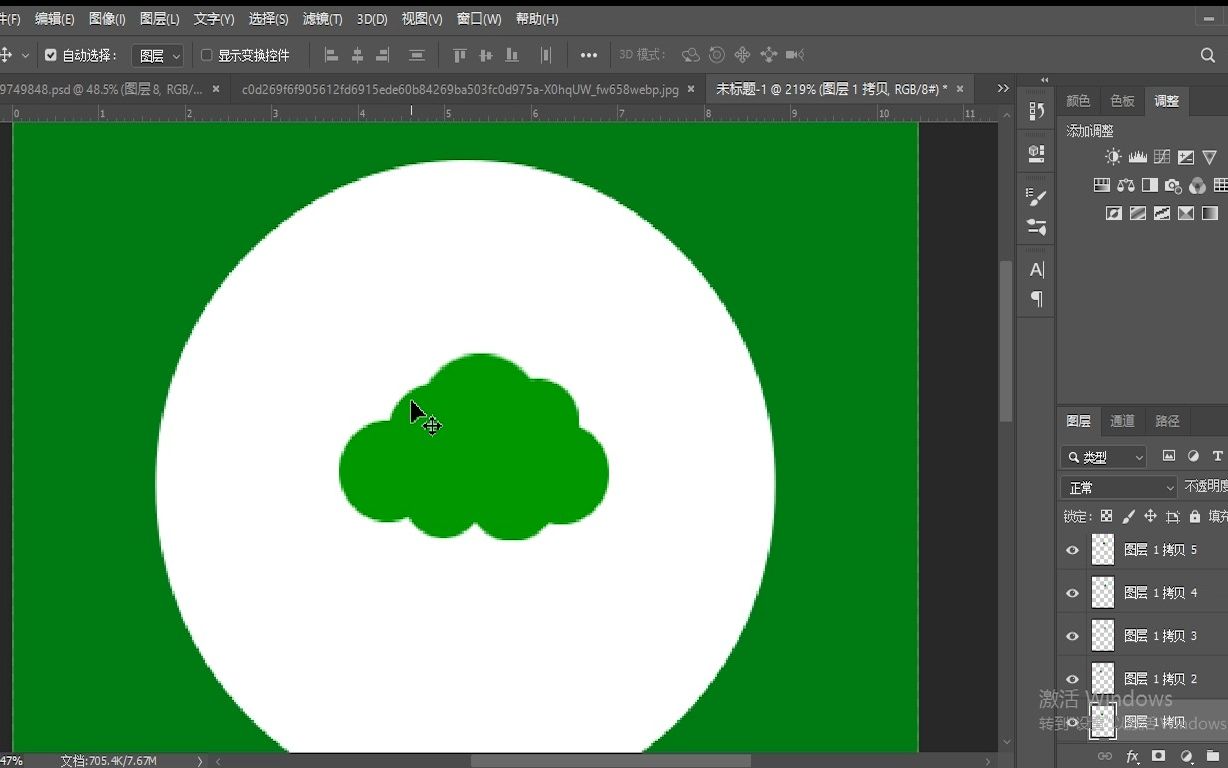The height and width of the screenshot is (768, 1228).
Task: Add a Brightness/Contrast adjustment
Action: [1113, 157]
